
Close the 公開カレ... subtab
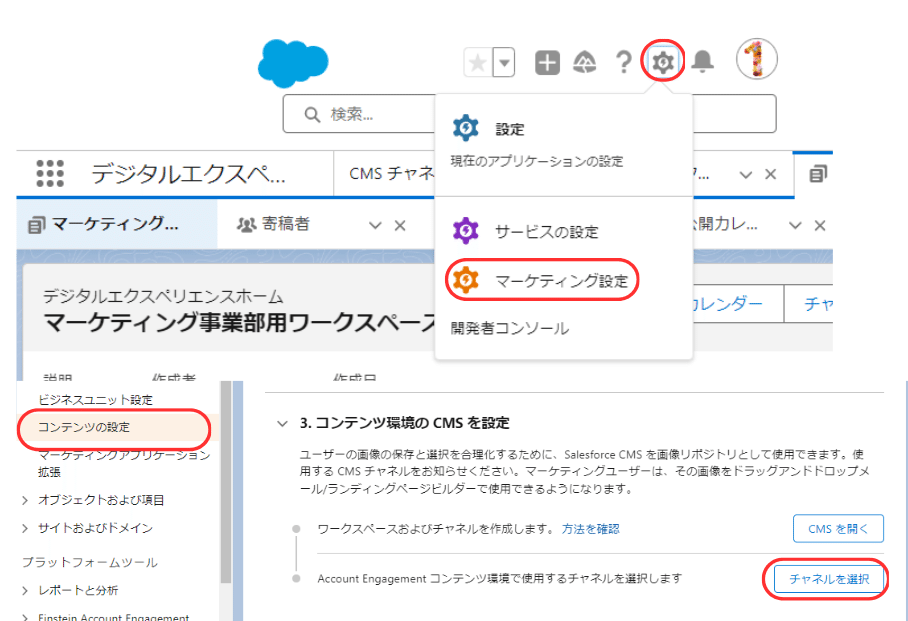820,225
